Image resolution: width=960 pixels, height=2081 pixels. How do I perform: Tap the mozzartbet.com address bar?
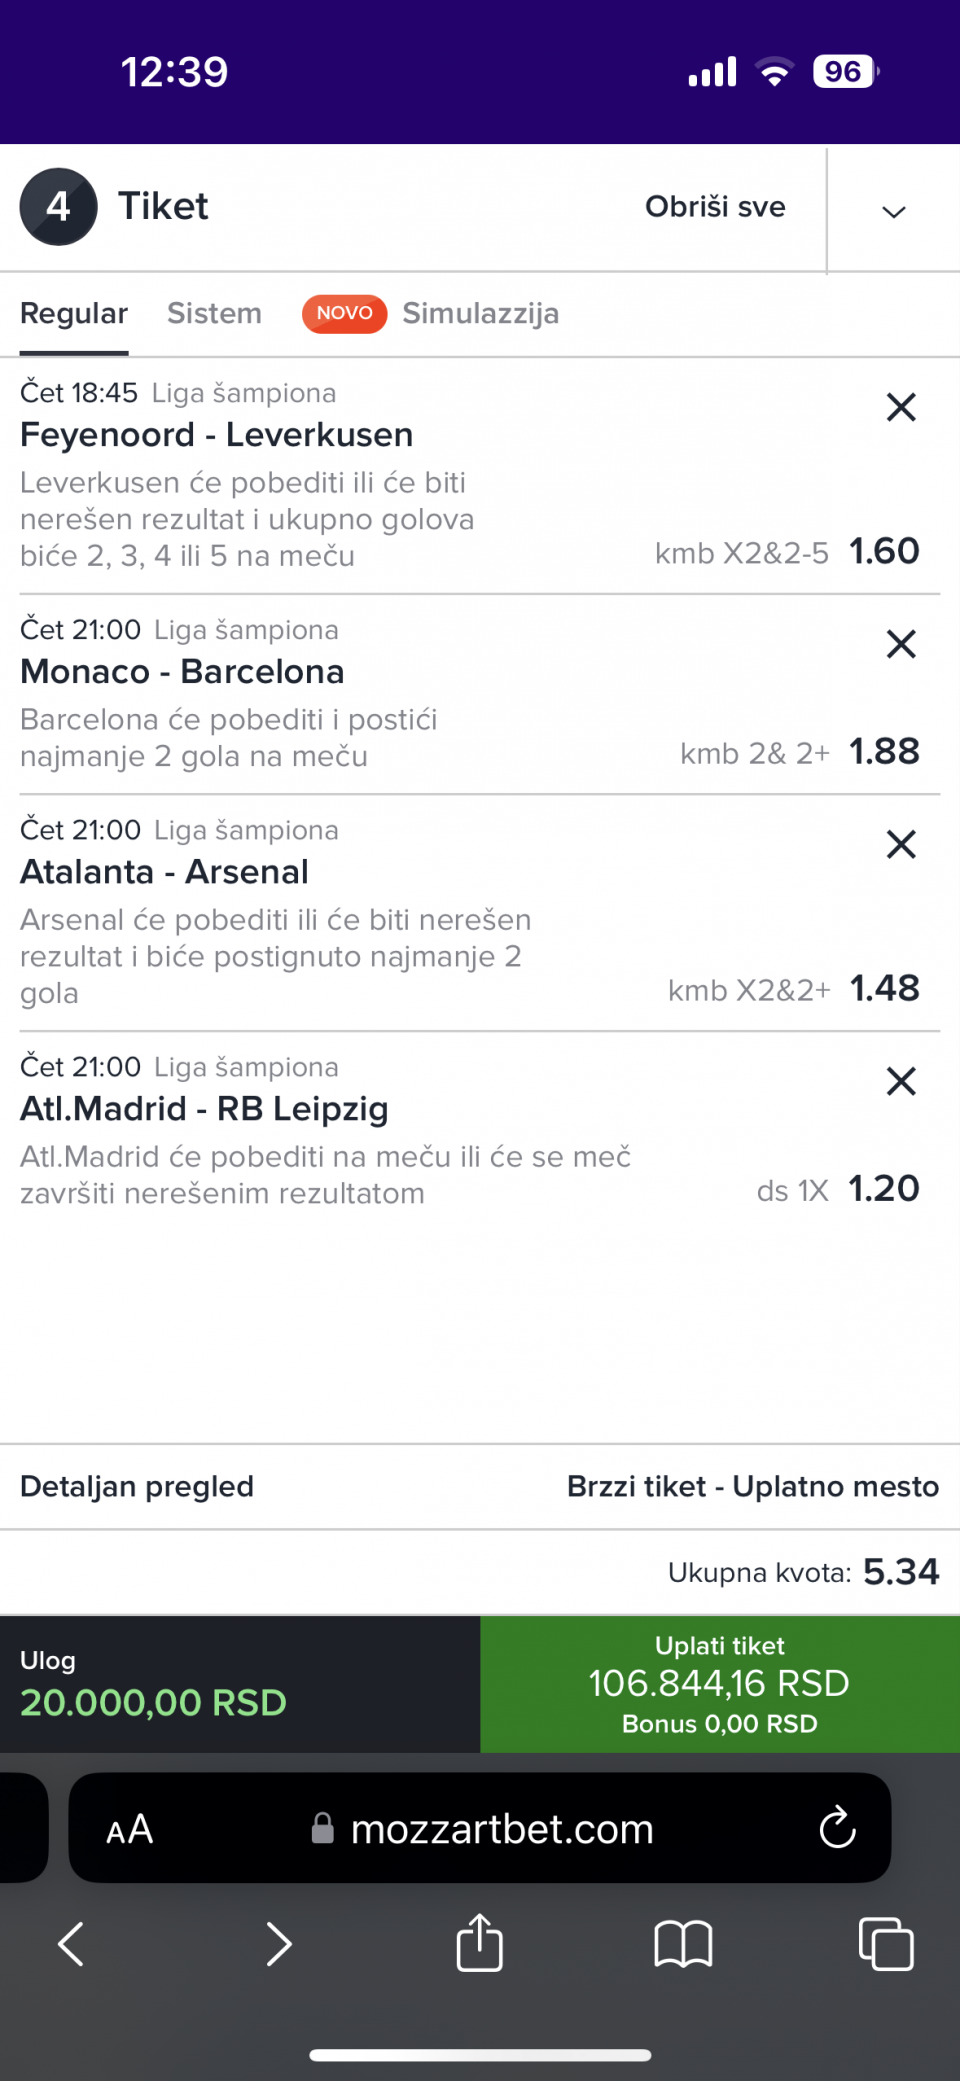coord(500,1830)
